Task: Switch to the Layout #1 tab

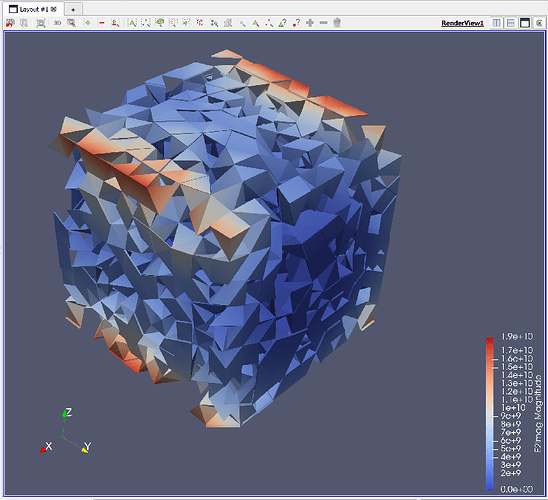Action: point(34,9)
